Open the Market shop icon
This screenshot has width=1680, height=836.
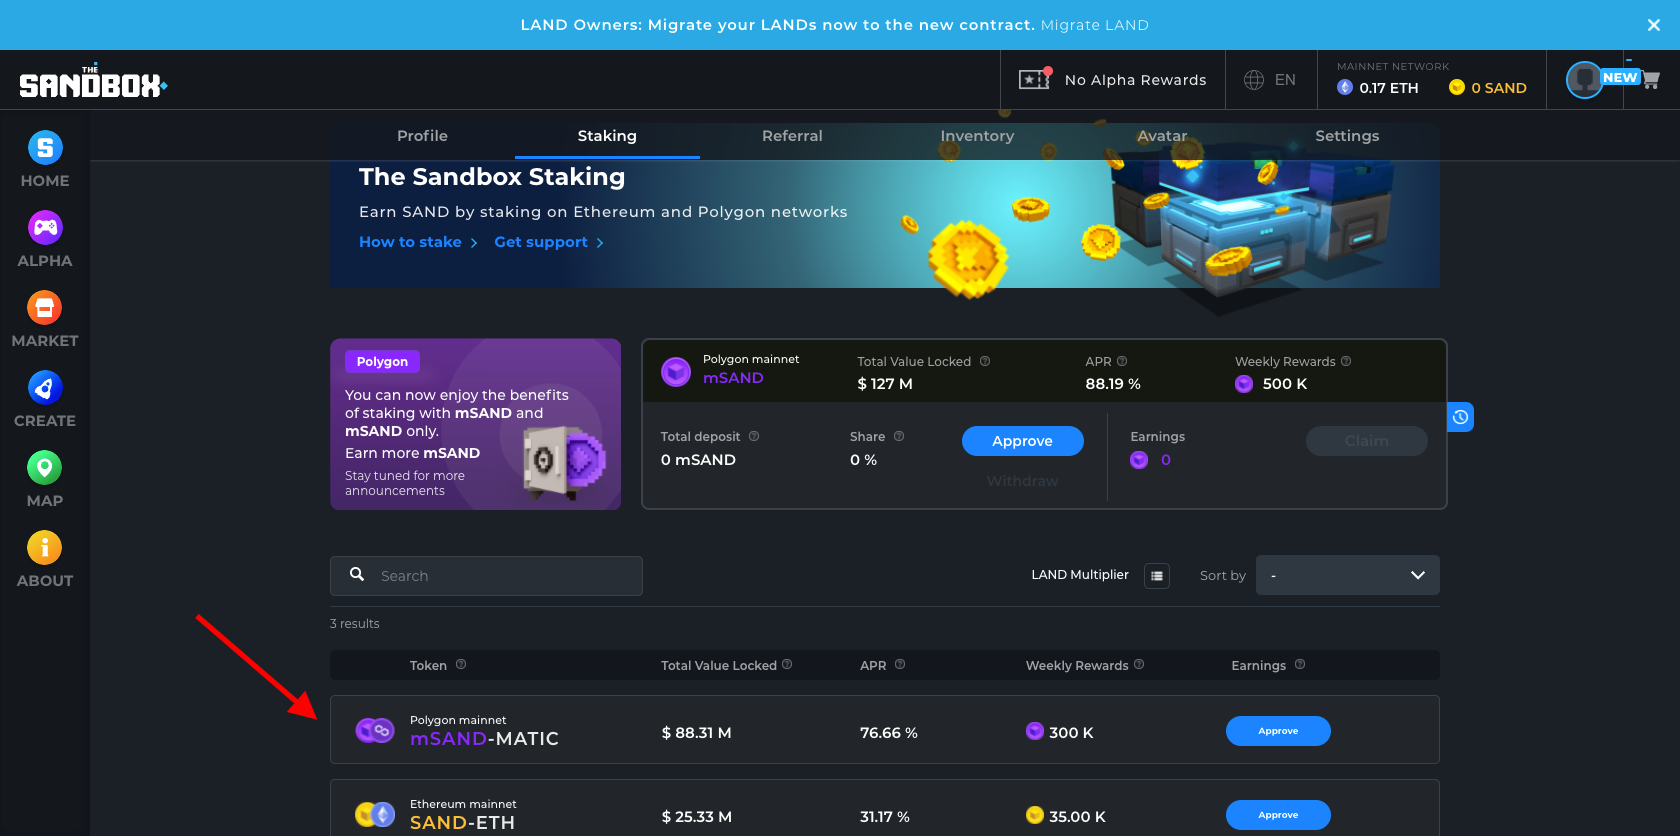tap(45, 308)
